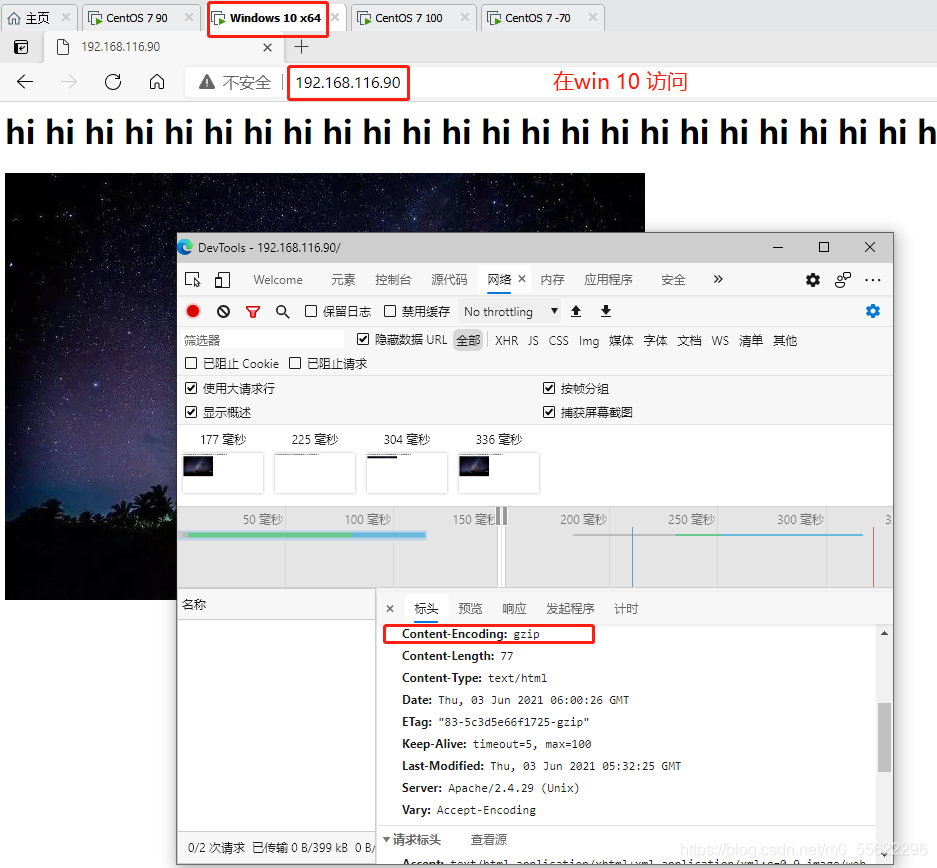Image resolution: width=937 pixels, height=868 pixels.
Task: Go to browser home page icon
Action: pos(157,82)
